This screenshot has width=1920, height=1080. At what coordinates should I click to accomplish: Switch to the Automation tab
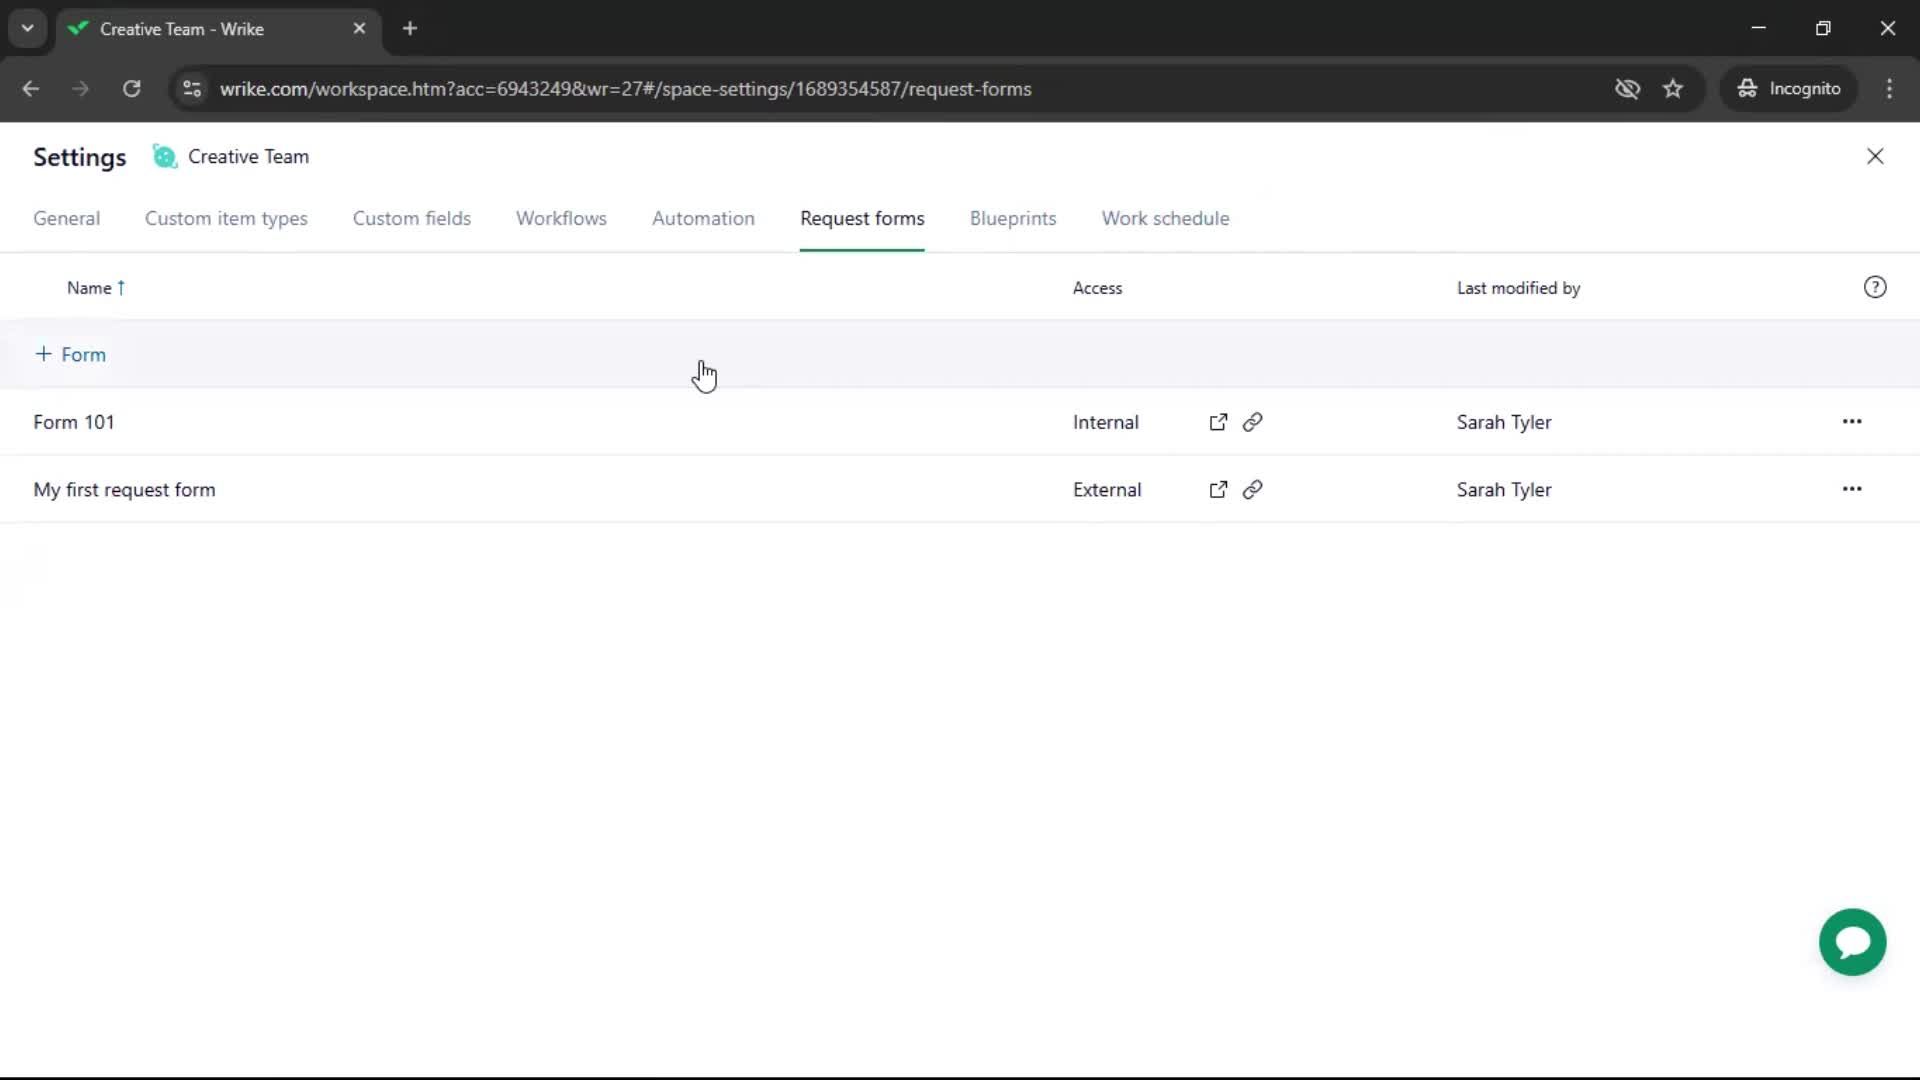703,218
